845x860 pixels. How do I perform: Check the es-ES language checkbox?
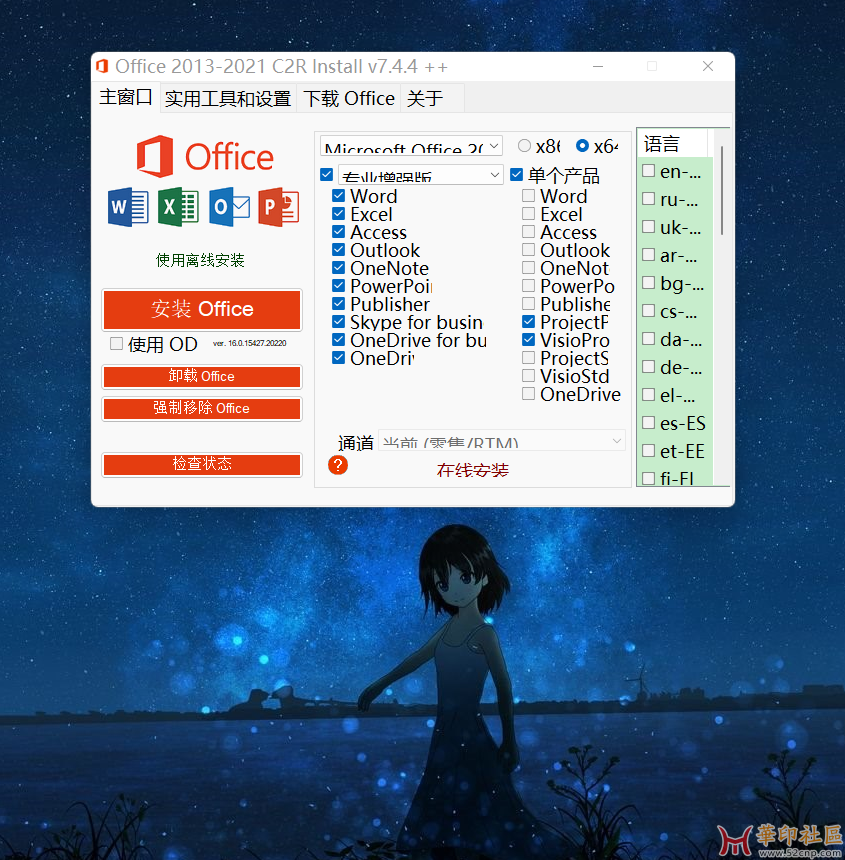(x=649, y=423)
